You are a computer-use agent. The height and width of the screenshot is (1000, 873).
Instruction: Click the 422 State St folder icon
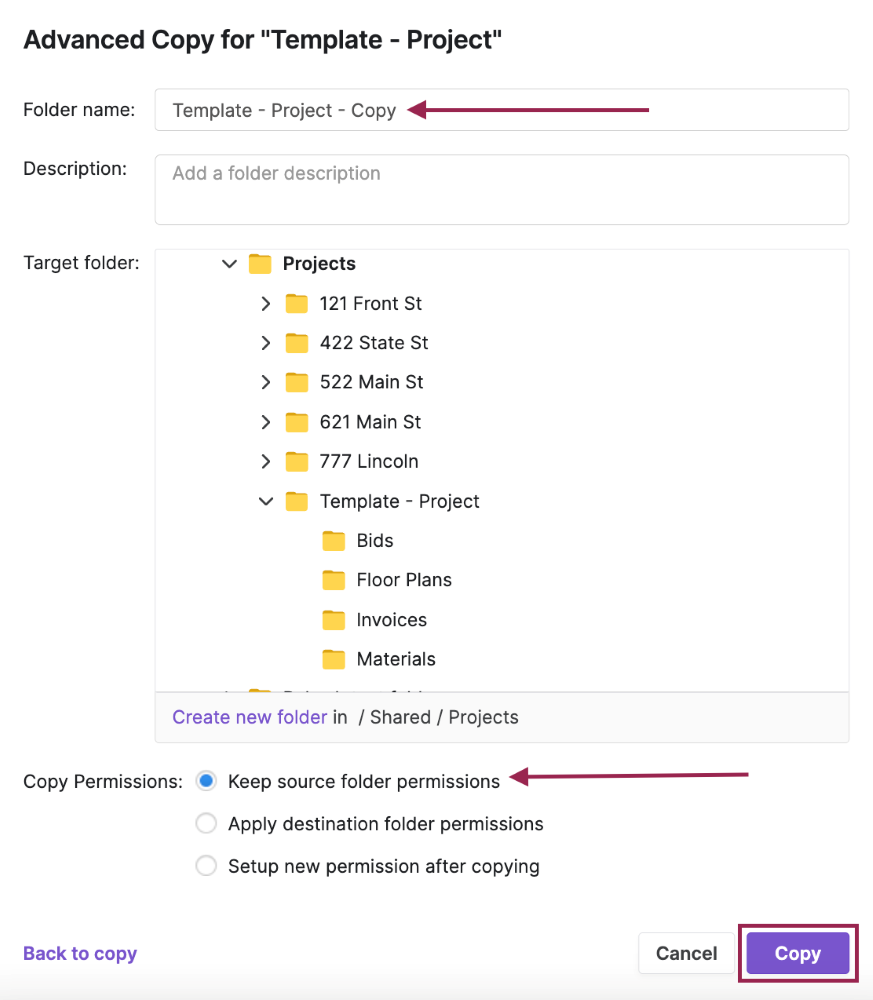(297, 343)
